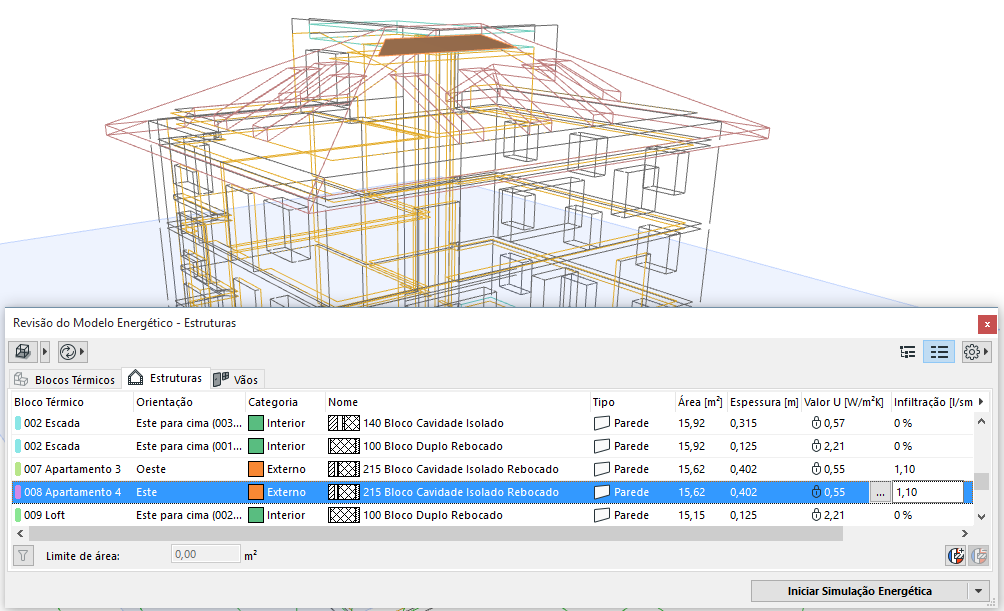Switch to the Blocos Térmicos tab
The height and width of the screenshot is (611, 1004).
tap(65, 380)
